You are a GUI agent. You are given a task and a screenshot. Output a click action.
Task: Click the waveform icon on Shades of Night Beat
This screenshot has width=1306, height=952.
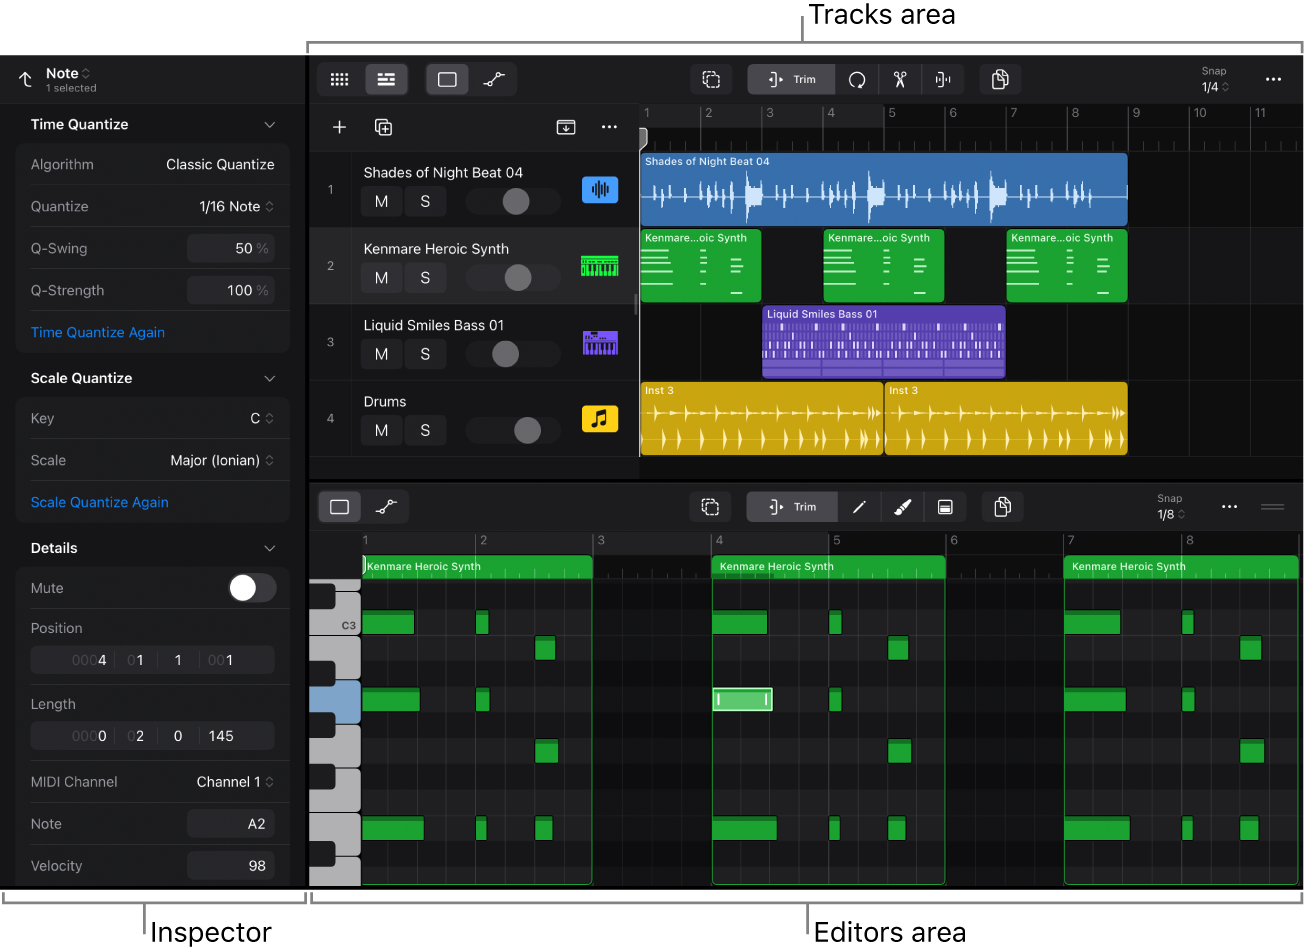click(x=599, y=189)
